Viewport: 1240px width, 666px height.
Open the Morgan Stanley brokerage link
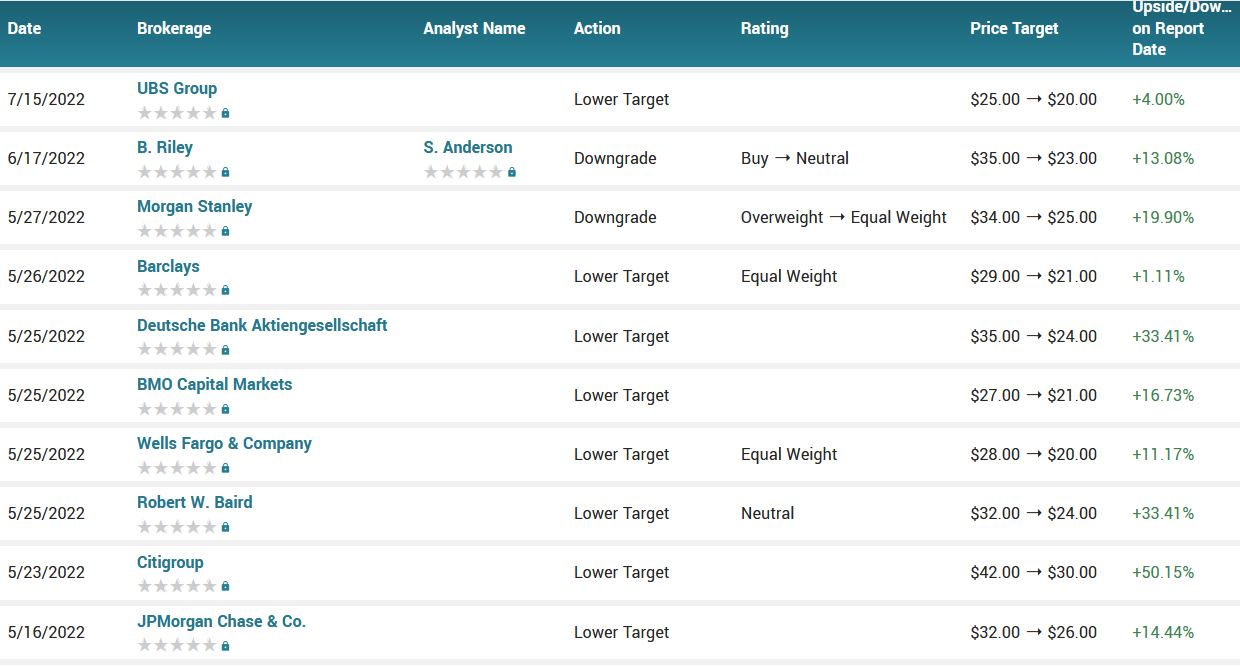[195, 206]
